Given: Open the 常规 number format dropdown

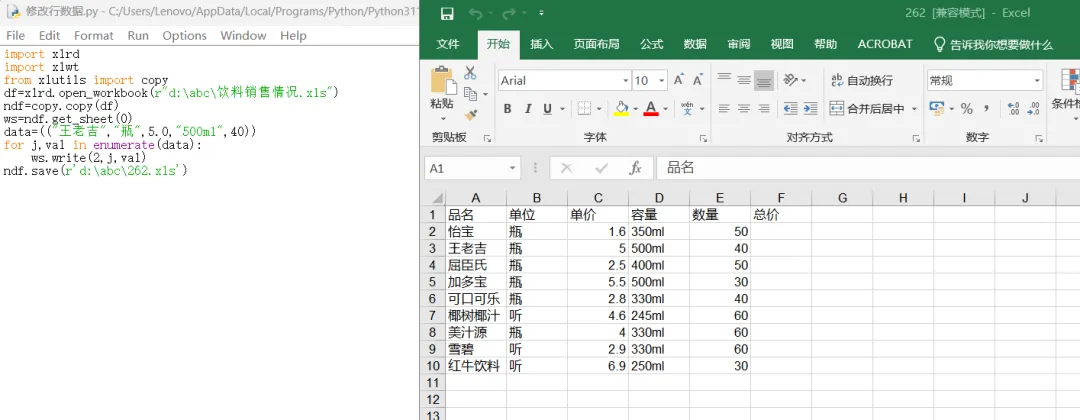Looking at the screenshot, I should point(1037,81).
